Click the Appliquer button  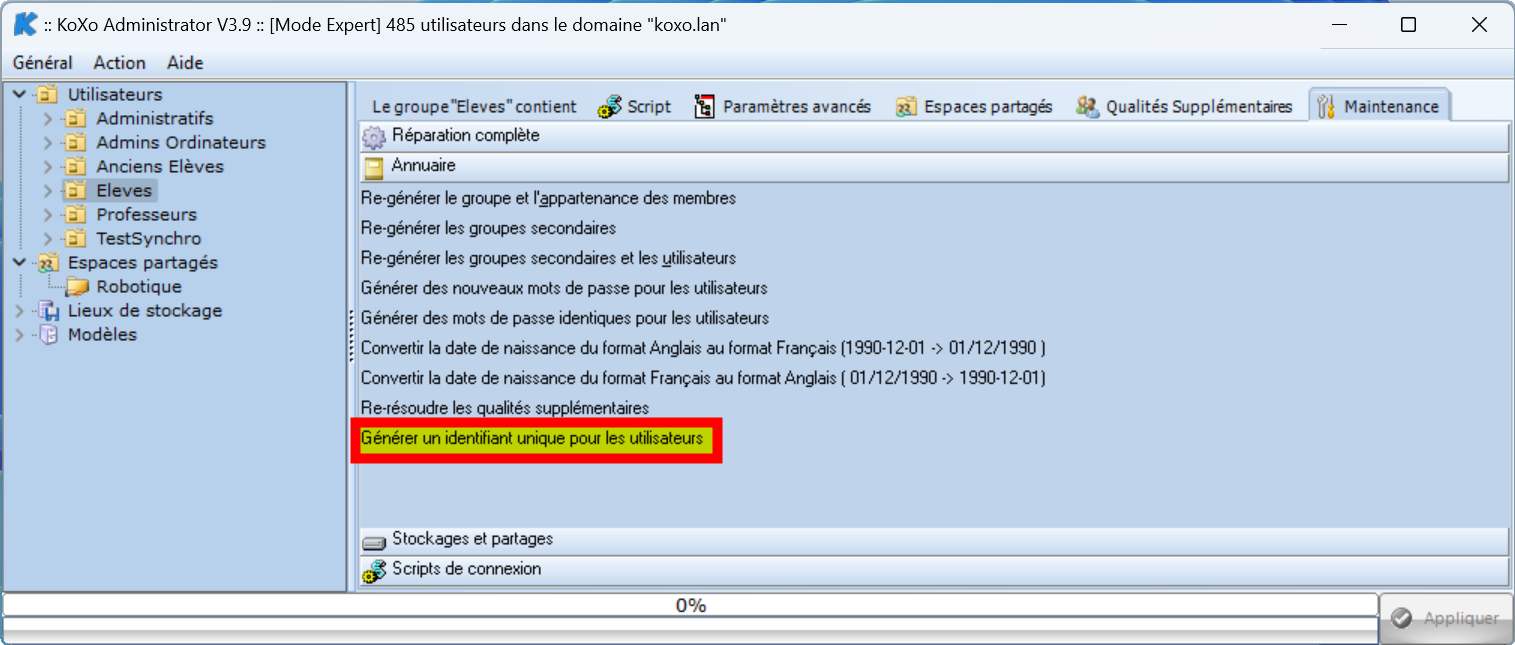1446,619
